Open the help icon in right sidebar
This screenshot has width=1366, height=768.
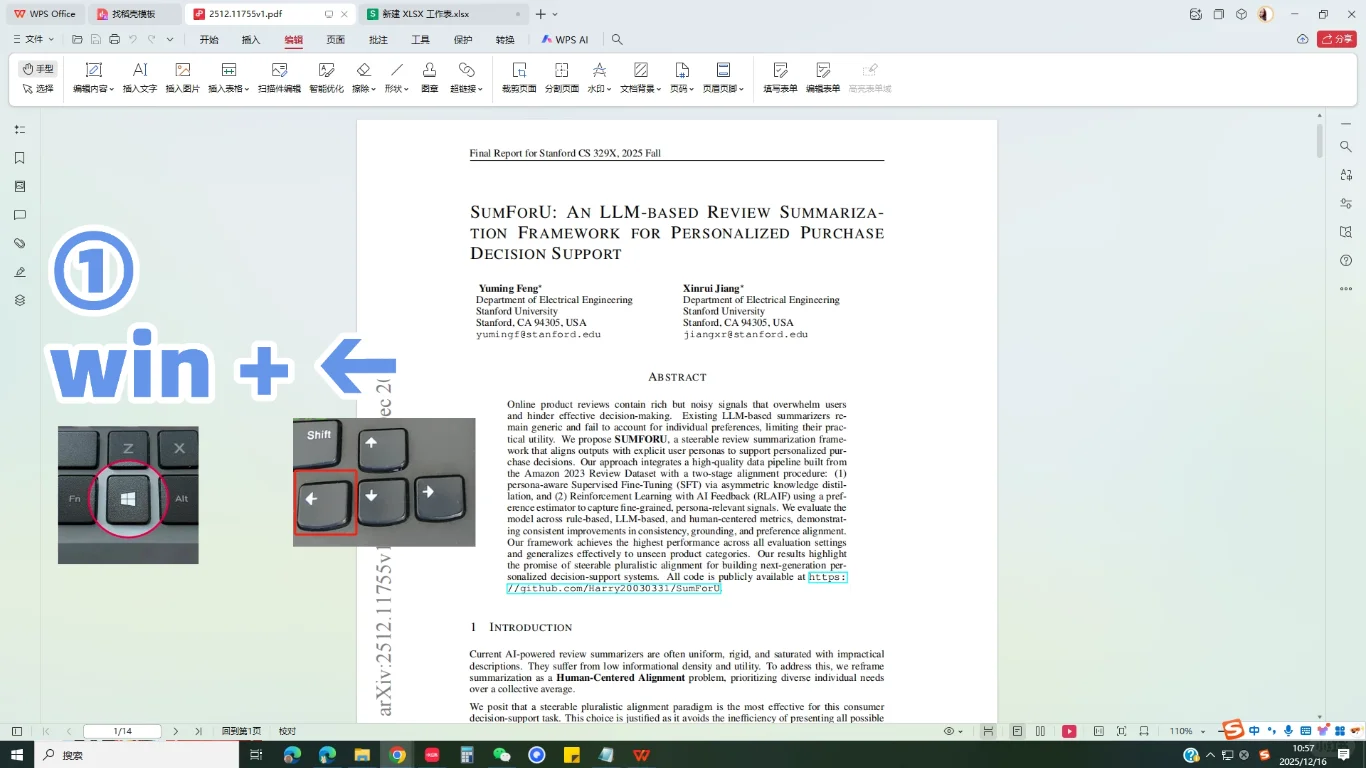click(1346, 261)
